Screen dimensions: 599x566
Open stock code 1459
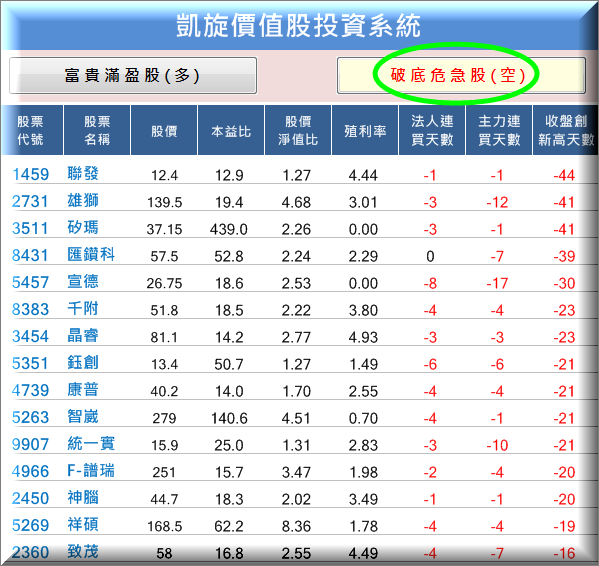[31, 175]
